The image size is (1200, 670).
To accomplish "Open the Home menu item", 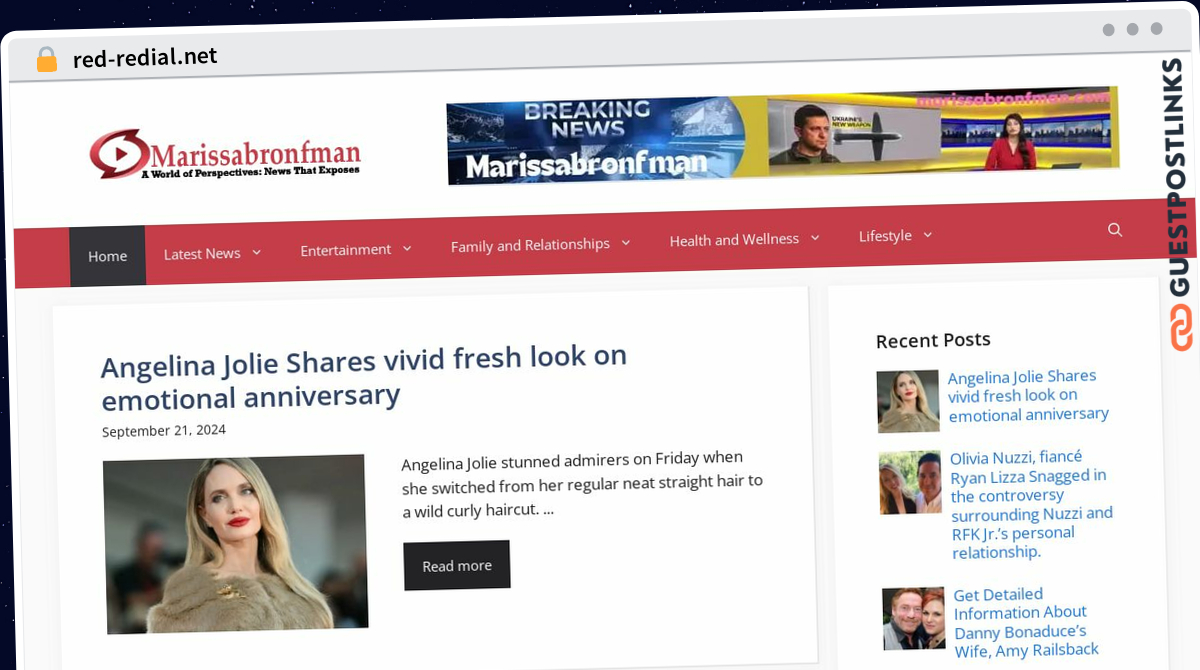I will 107,256.
